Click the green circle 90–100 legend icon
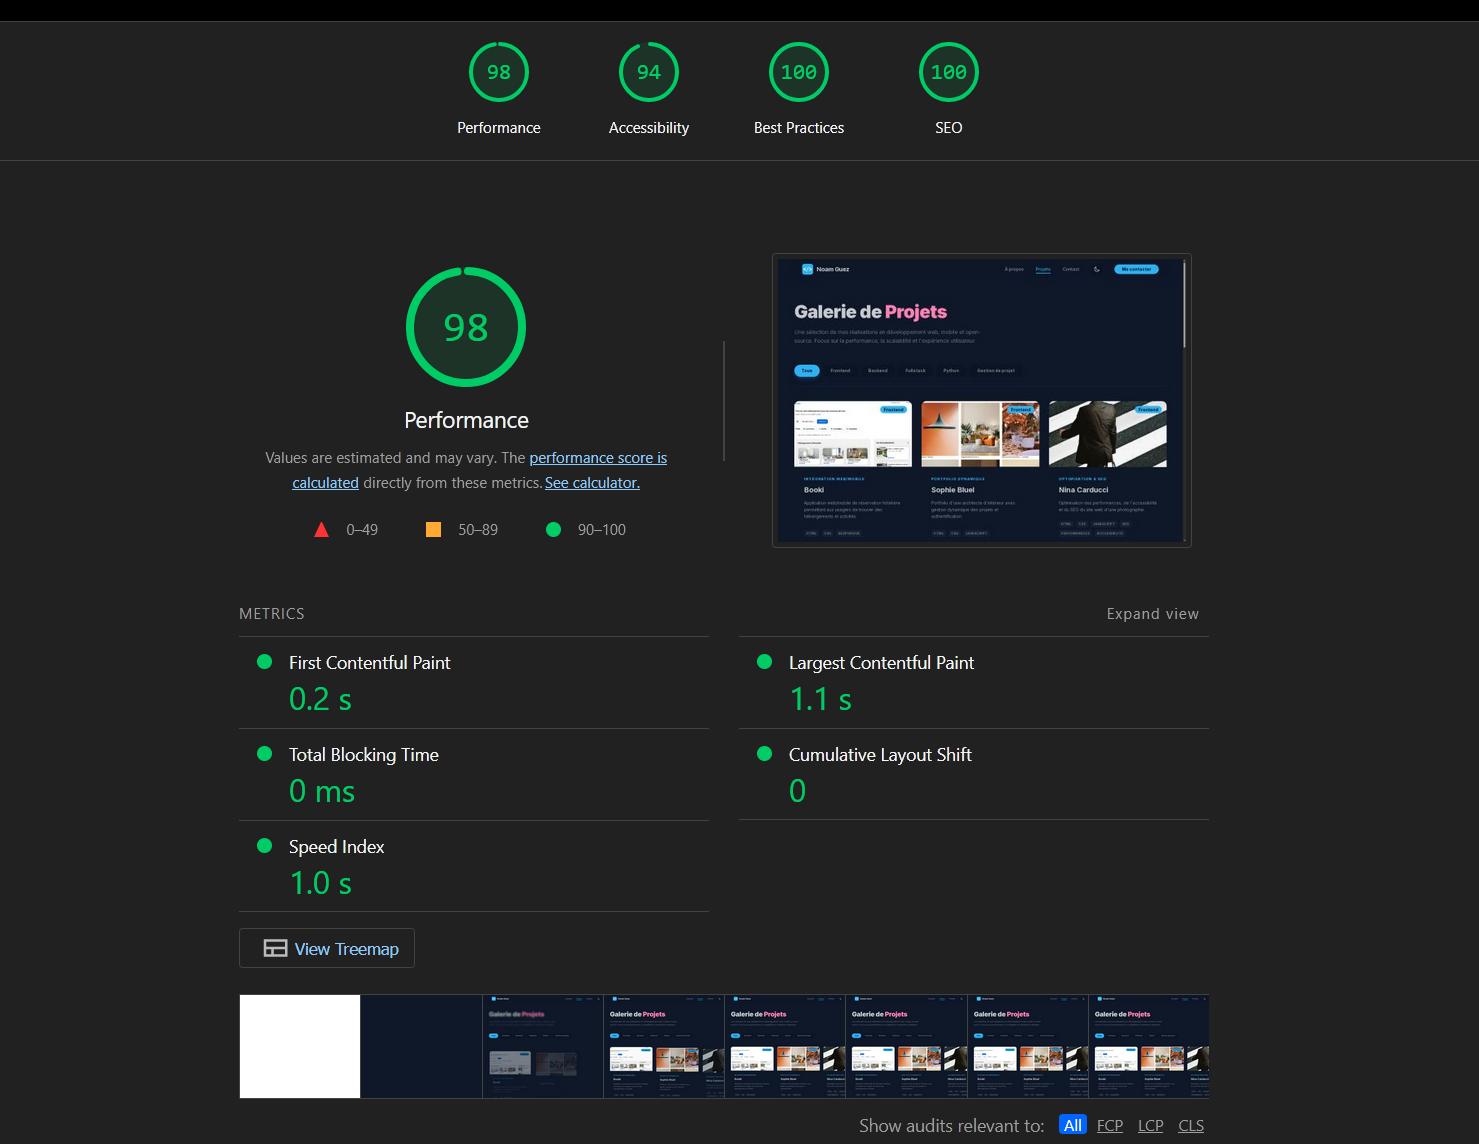 [553, 530]
